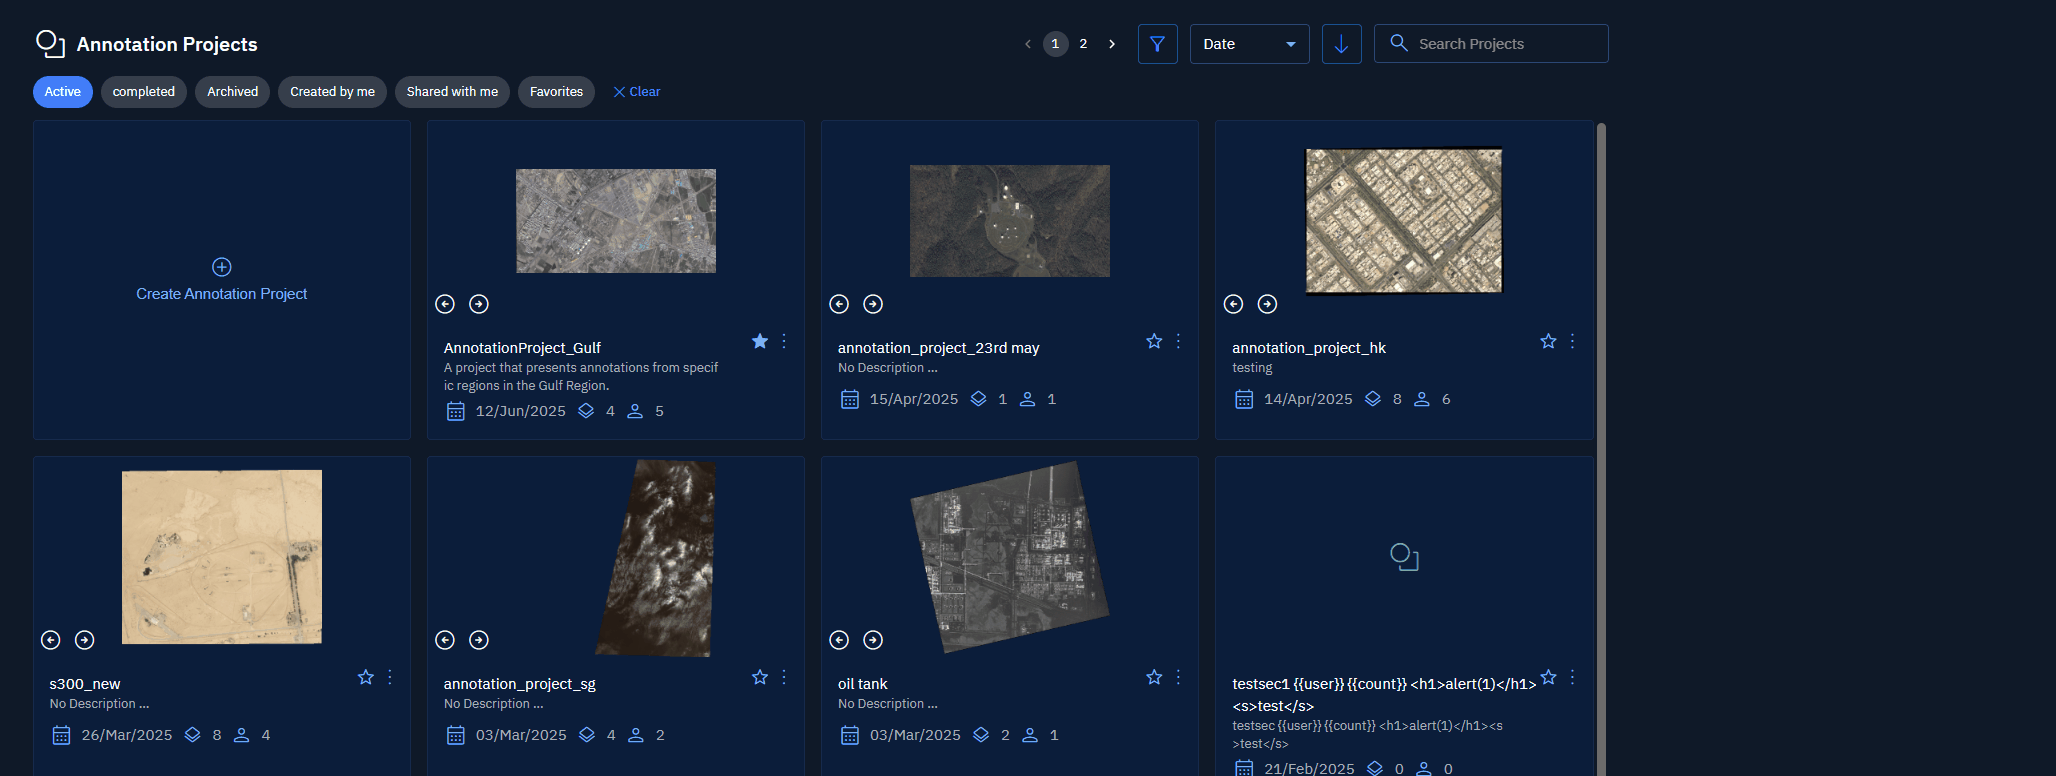2056x776 pixels.
Task: Open the oil tank card's three-dot menu
Action: [x=1178, y=678]
